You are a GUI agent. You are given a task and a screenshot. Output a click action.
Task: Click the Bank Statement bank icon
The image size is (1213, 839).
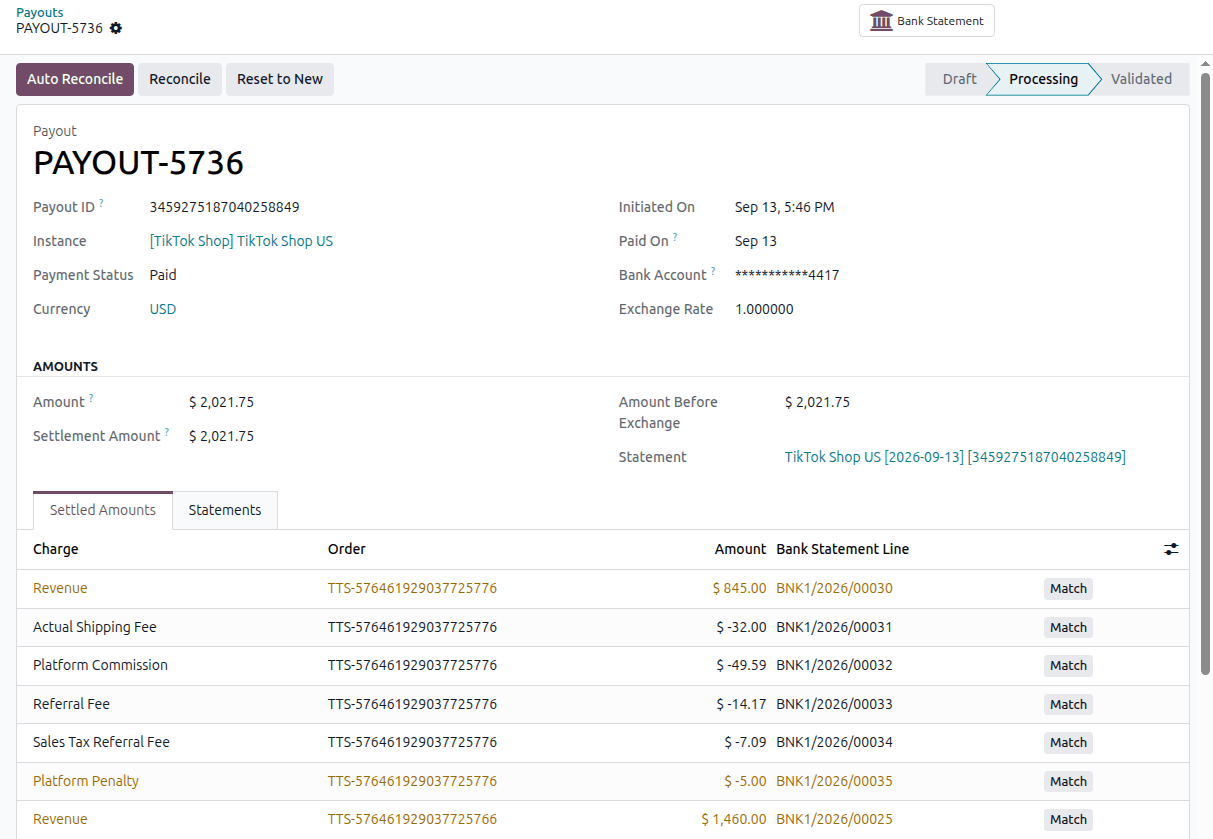[881, 20]
